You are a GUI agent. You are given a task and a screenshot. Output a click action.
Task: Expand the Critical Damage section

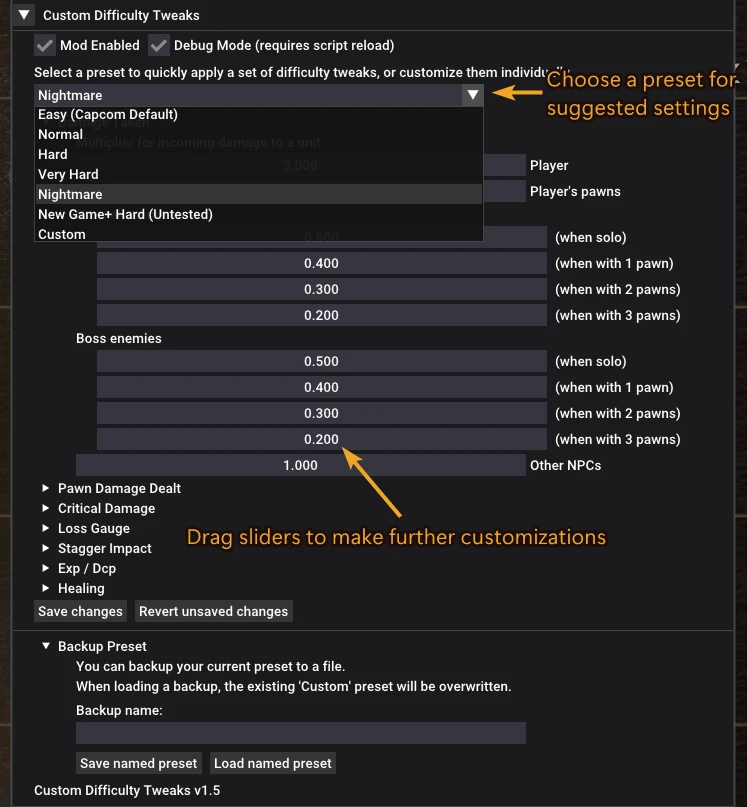(45, 508)
